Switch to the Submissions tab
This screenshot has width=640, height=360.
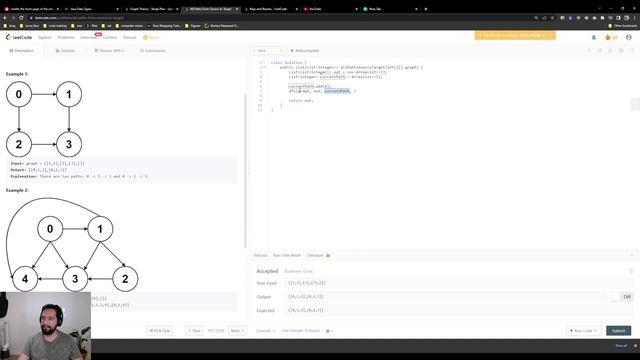[x=153, y=51]
